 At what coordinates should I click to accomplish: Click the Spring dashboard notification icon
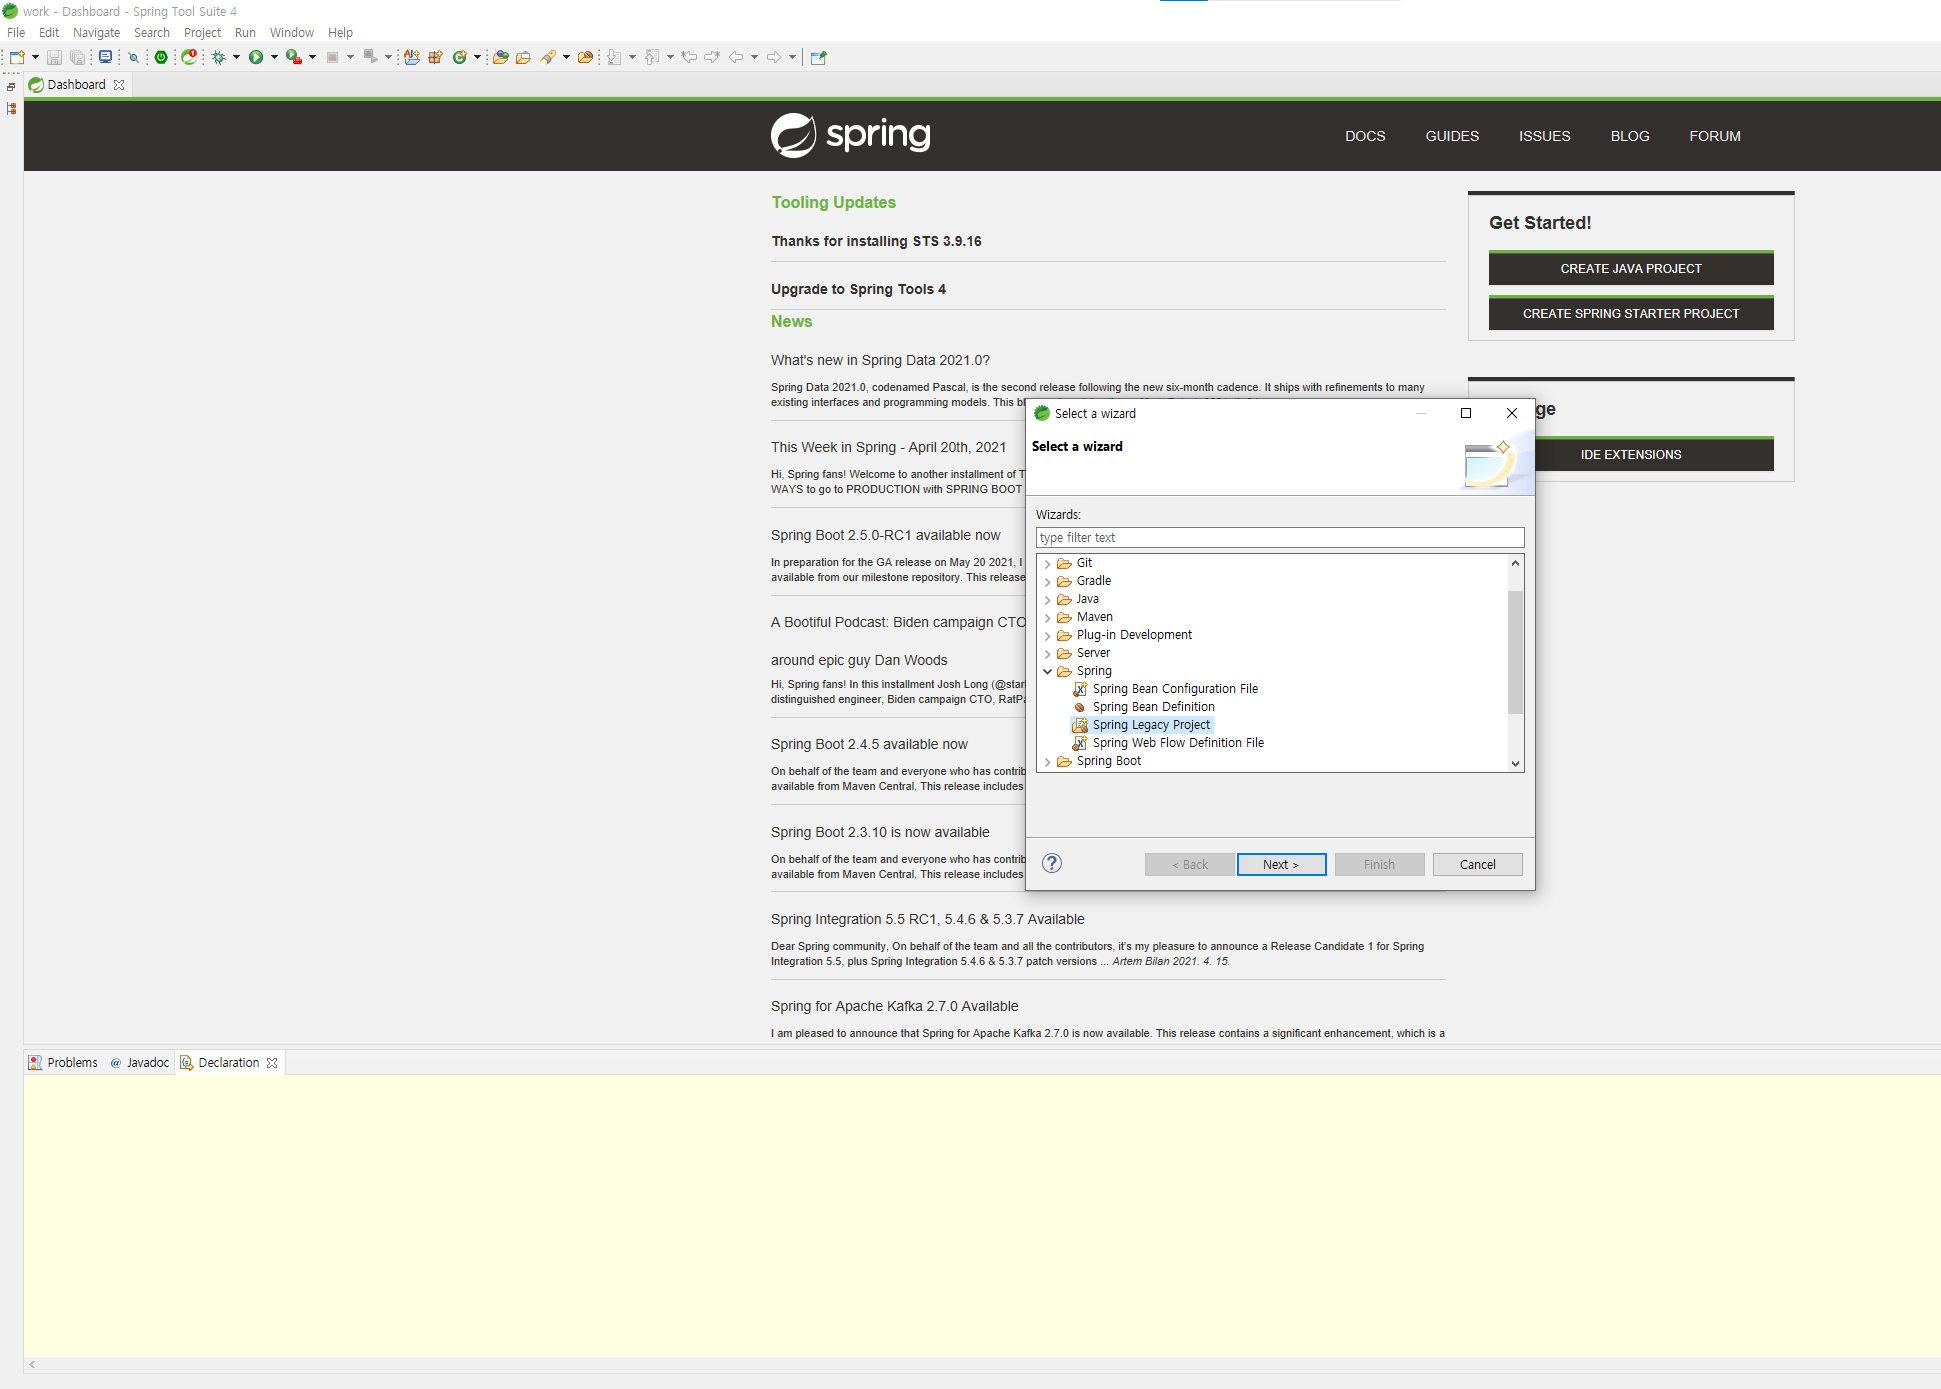[x=189, y=57]
